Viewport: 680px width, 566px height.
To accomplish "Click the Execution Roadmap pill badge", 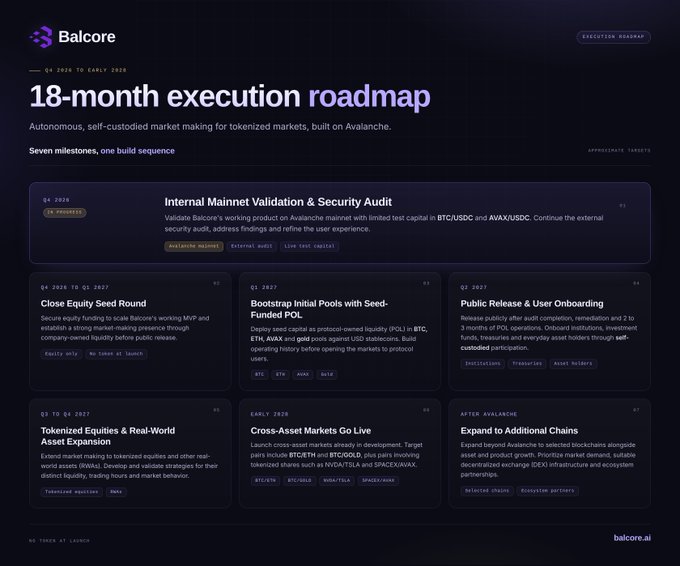I will [x=613, y=37].
